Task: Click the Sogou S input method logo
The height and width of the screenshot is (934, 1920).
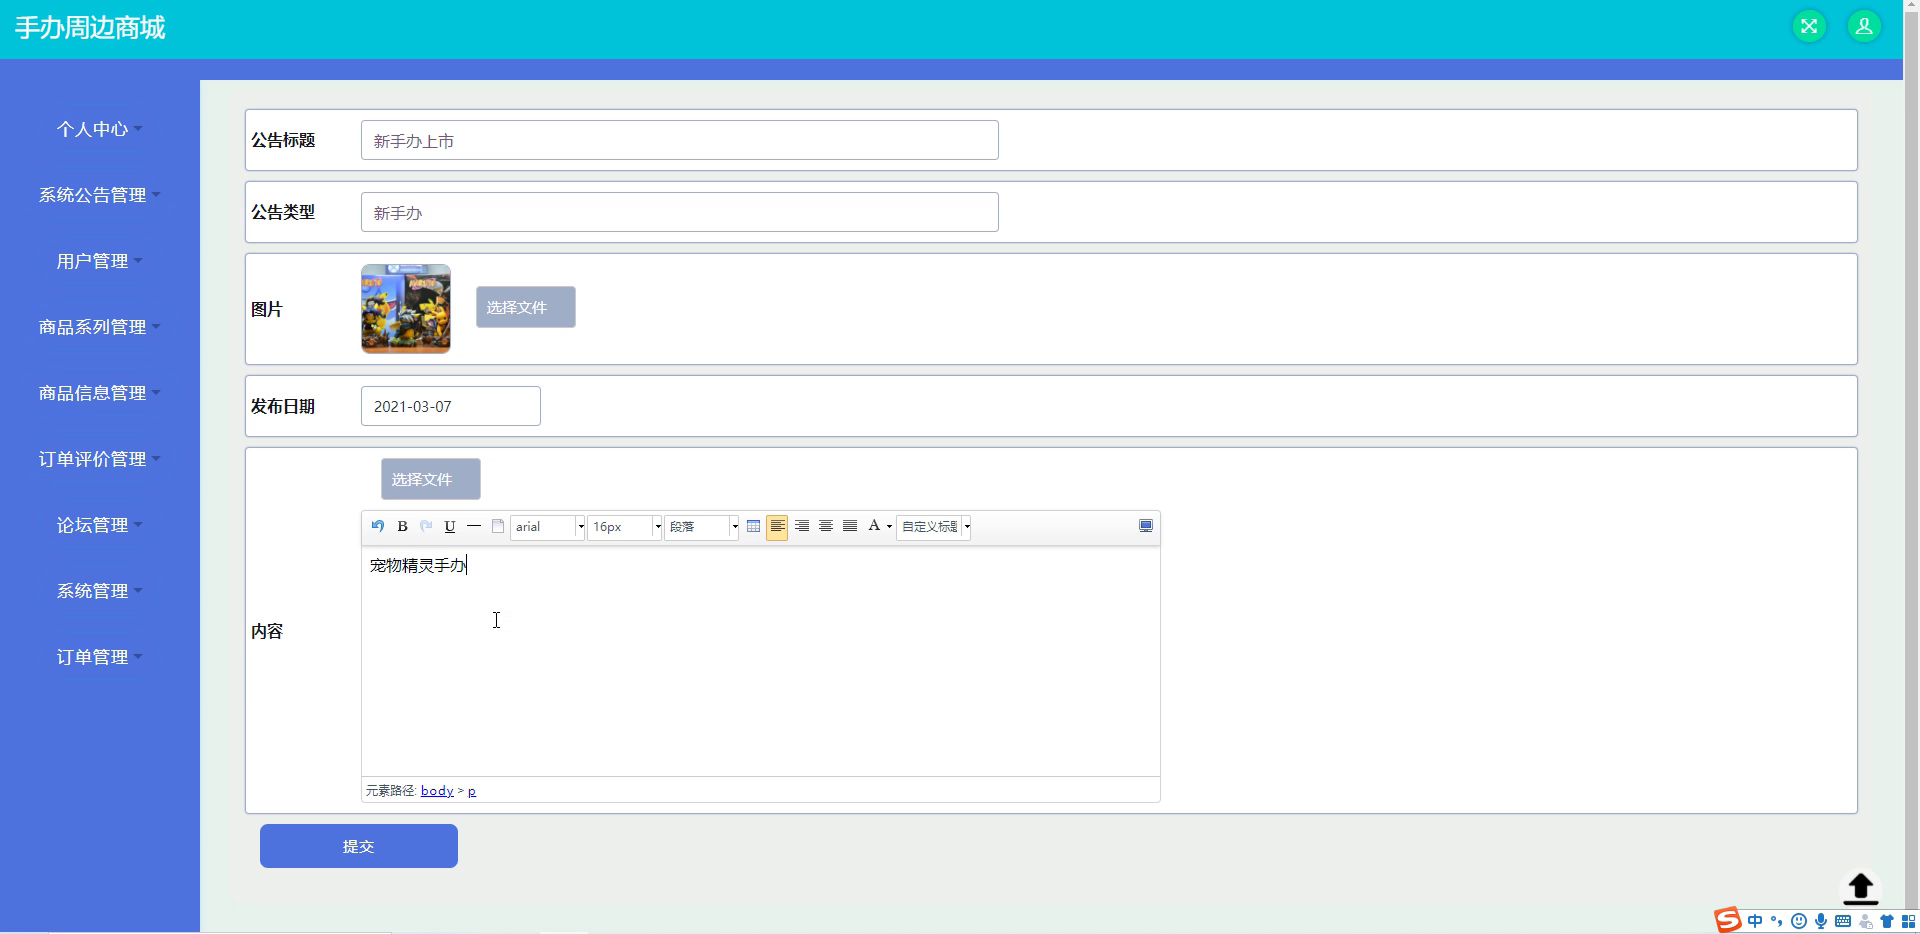Action: (1728, 920)
